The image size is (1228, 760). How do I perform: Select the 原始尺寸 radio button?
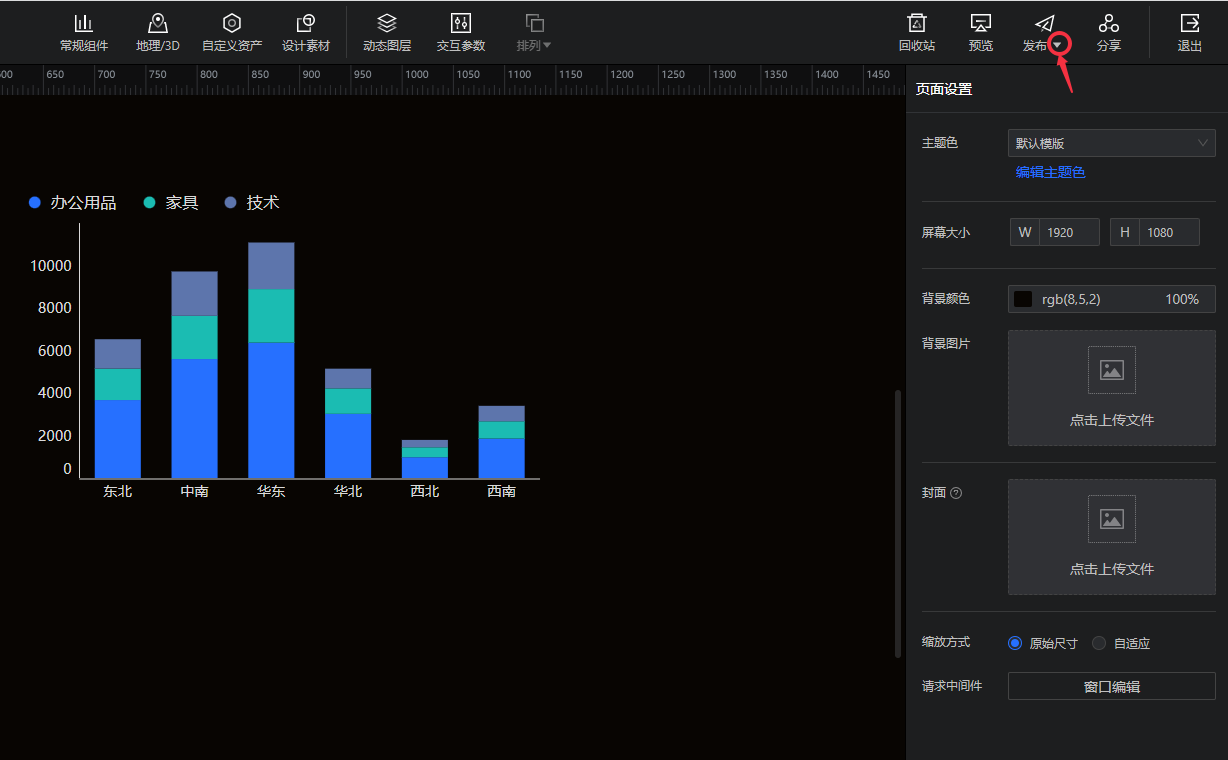coord(1015,643)
